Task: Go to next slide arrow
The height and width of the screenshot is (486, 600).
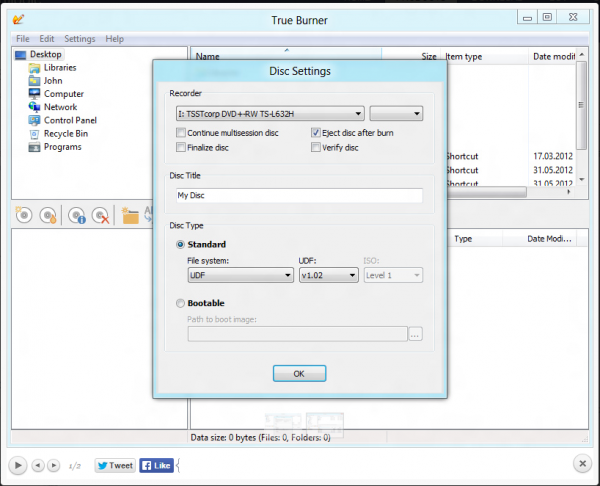Action: tap(54, 465)
